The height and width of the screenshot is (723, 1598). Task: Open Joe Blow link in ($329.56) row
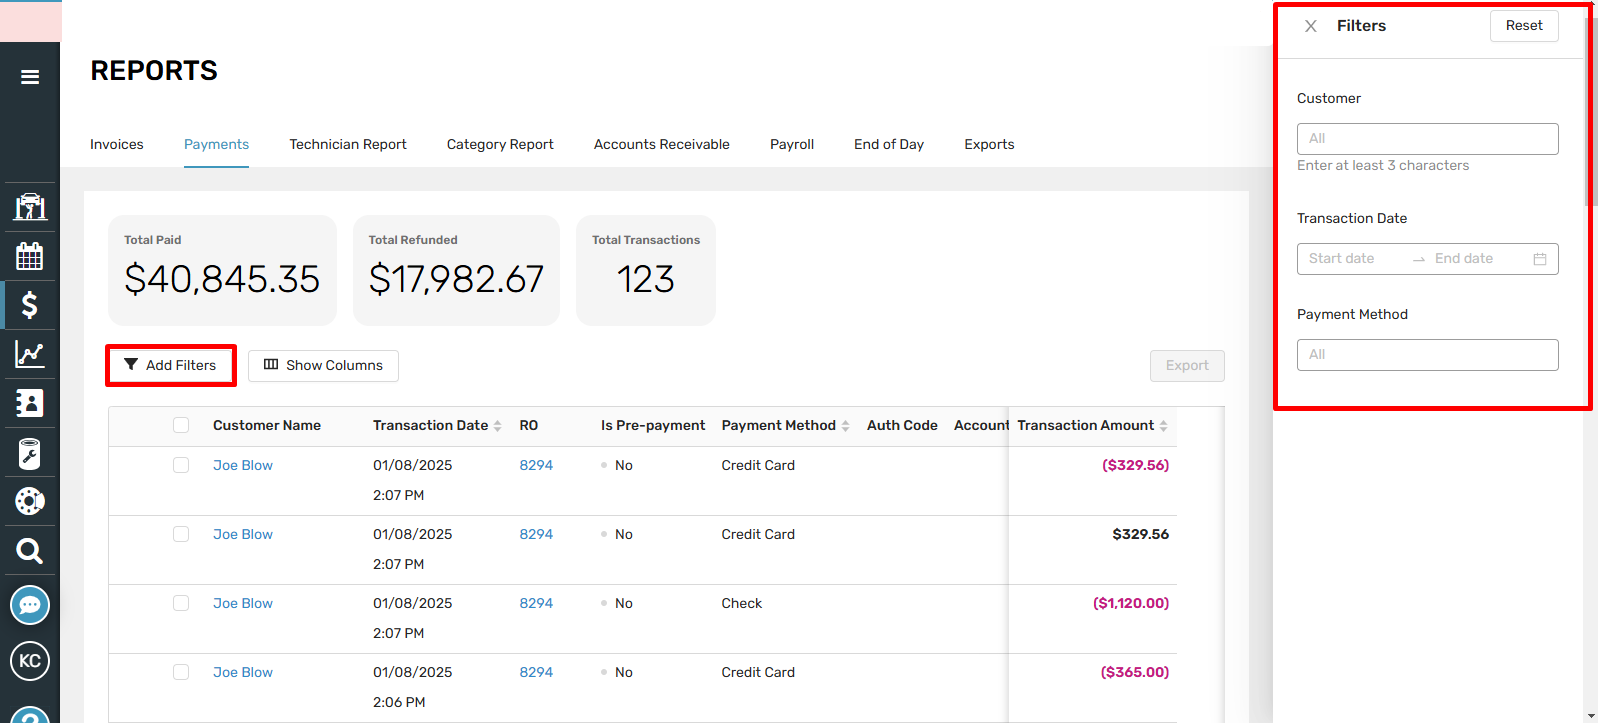(243, 465)
